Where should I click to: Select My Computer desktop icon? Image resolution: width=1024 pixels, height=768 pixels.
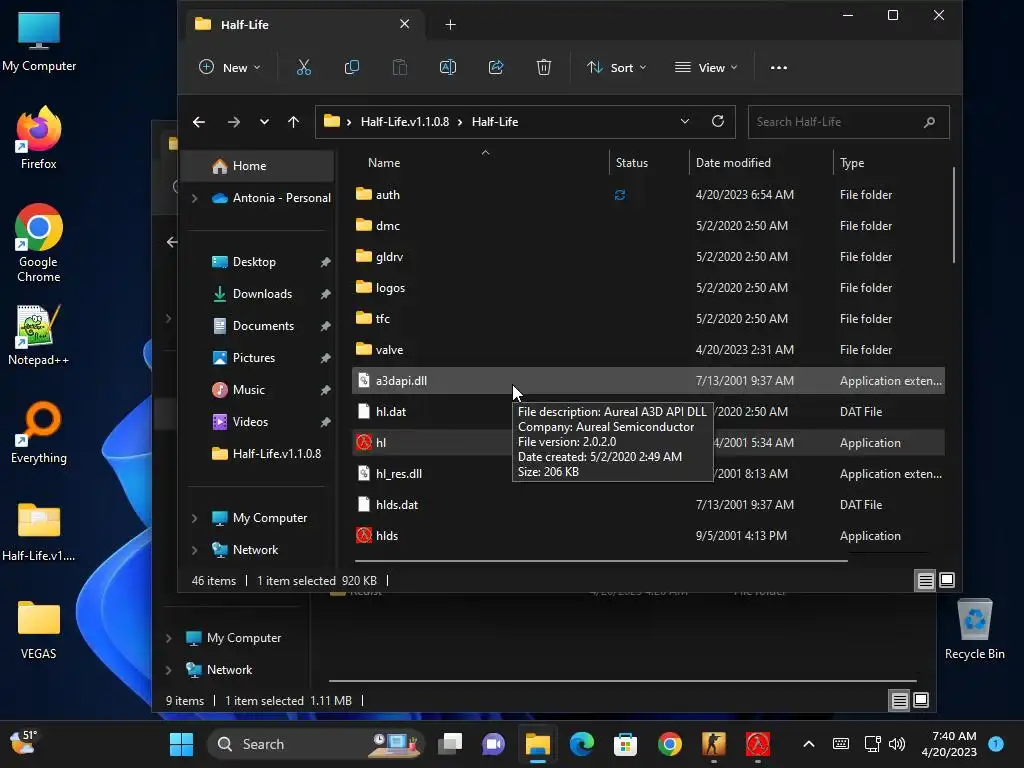39,41
